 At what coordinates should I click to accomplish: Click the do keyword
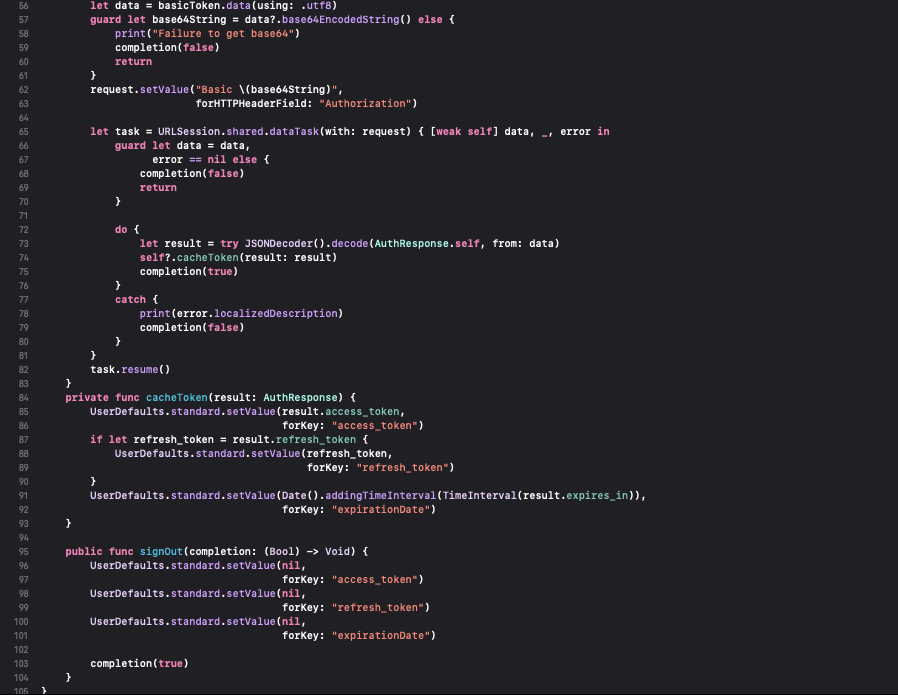point(121,230)
